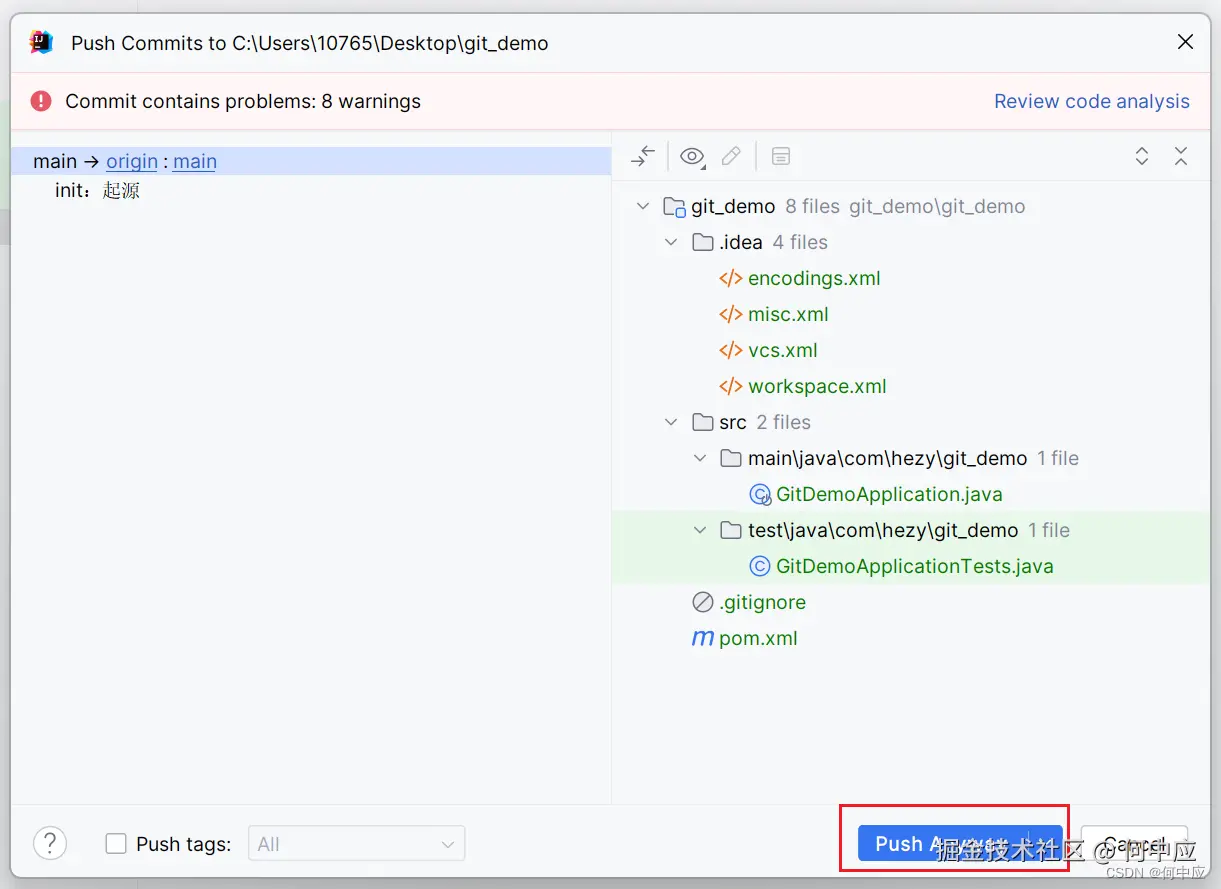Select encodings.xml in the tree
1221x889 pixels.
[814, 278]
